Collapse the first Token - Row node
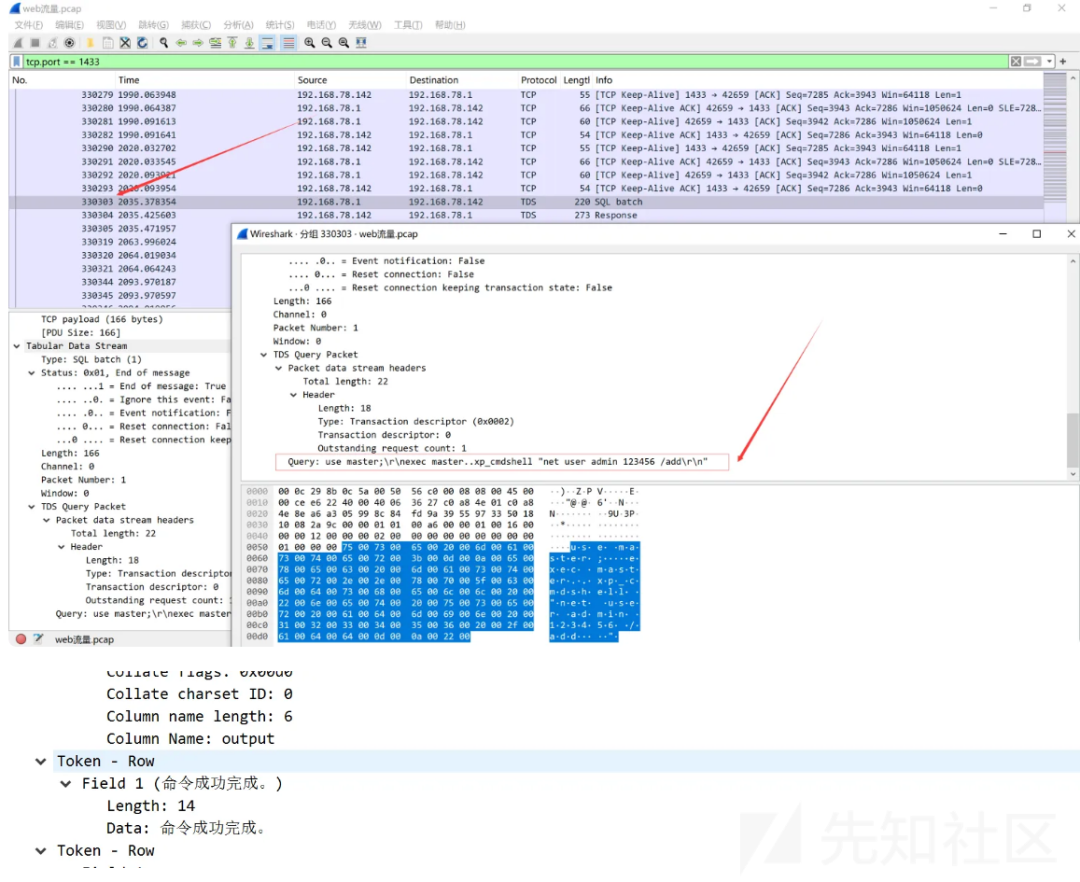This screenshot has height=882, width=1080. 41,762
